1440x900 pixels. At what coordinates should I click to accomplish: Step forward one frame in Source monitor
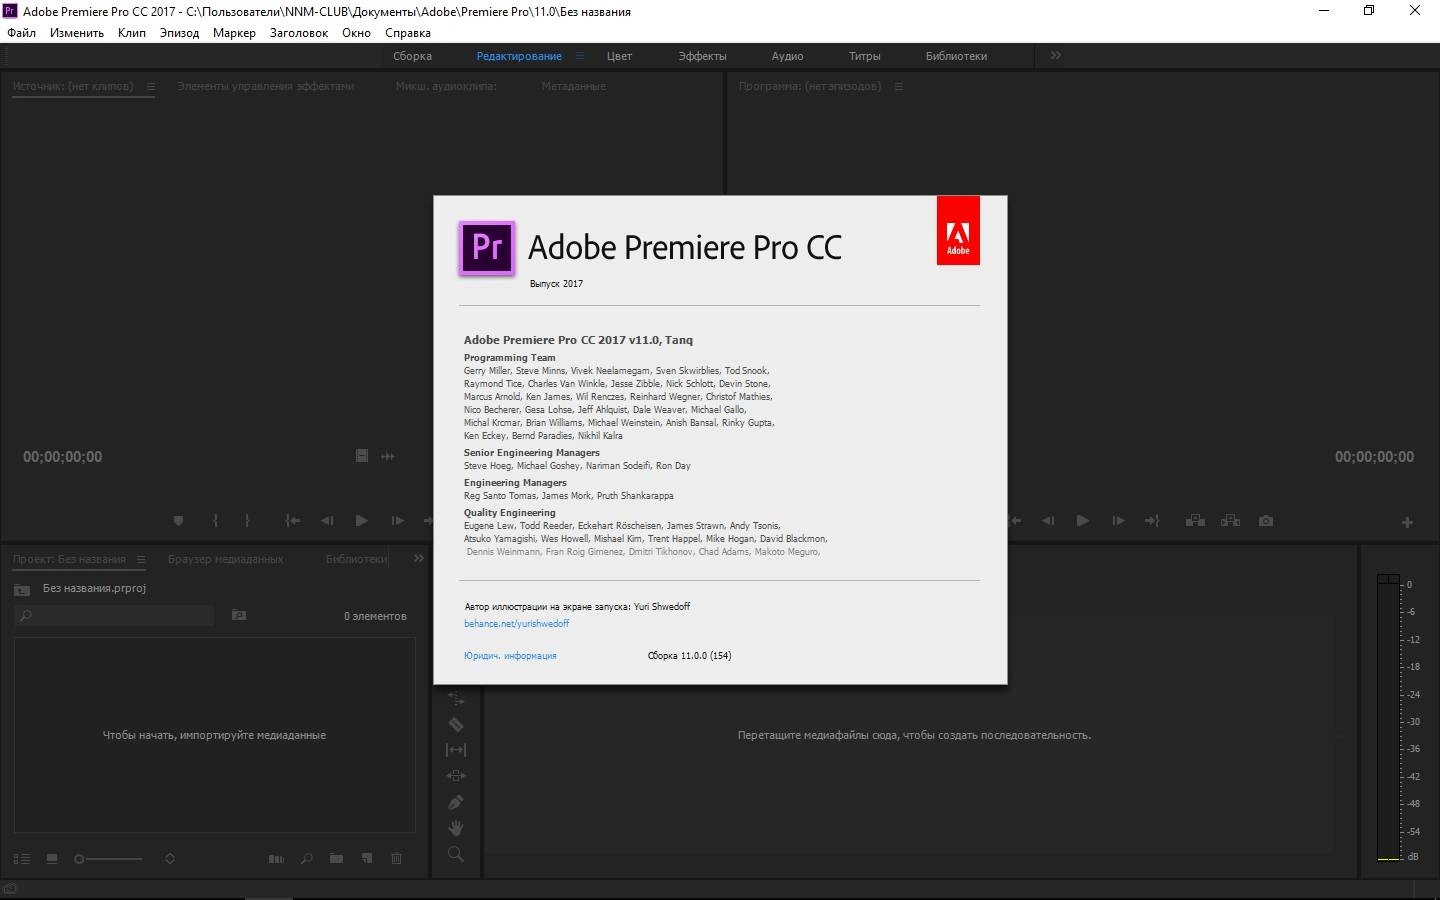pyautogui.click(x=397, y=521)
